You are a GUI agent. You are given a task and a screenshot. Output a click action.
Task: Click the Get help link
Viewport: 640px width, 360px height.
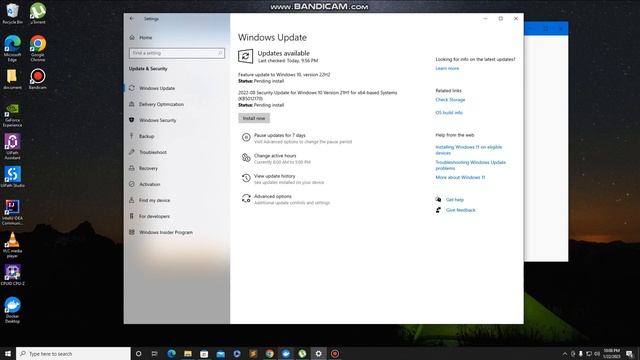click(x=455, y=200)
